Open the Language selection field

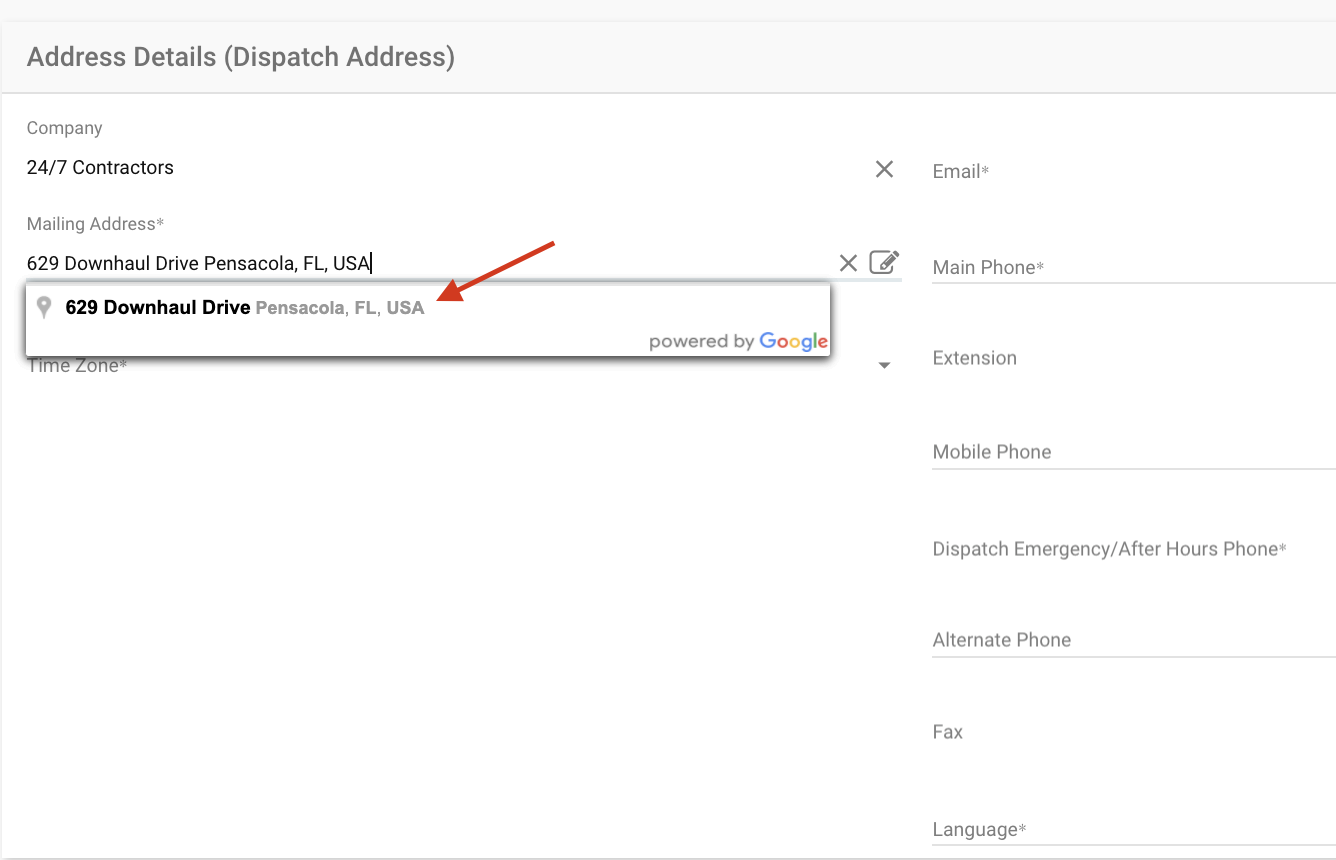point(1130,830)
